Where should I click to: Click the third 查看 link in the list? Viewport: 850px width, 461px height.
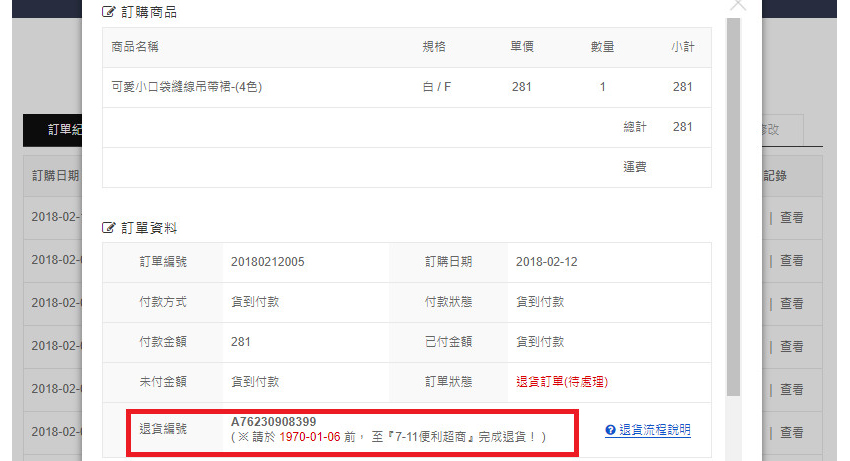[x=792, y=303]
